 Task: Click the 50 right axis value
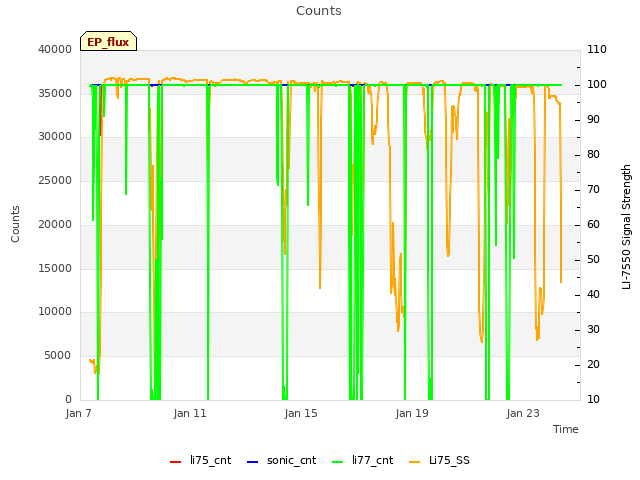(593, 260)
